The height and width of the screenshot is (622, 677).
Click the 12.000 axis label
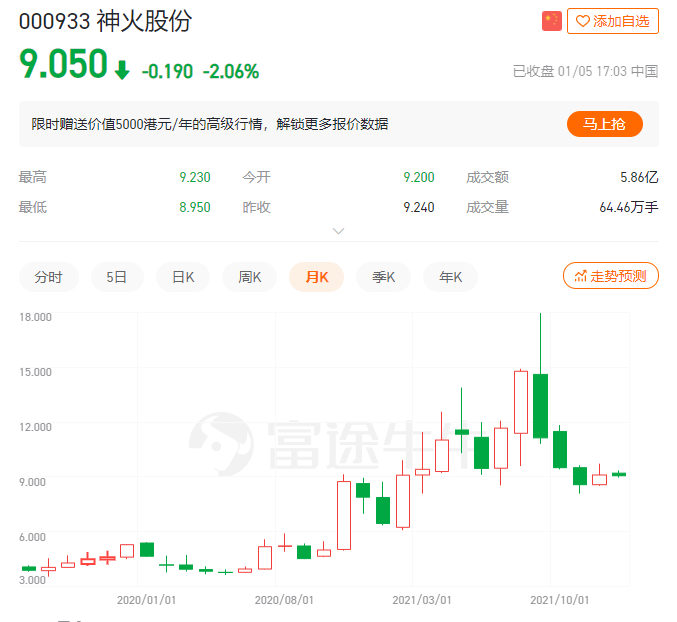pos(35,427)
